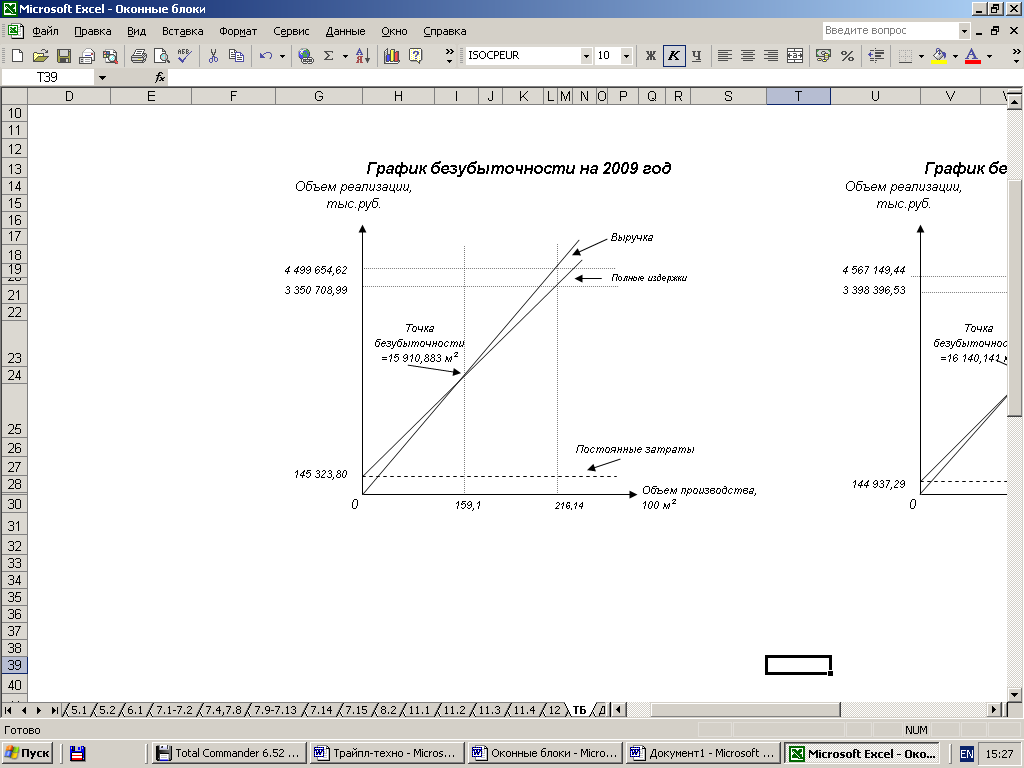Click the AutoSum sigma icon
This screenshot has height=768, width=1024.
pos(328,56)
